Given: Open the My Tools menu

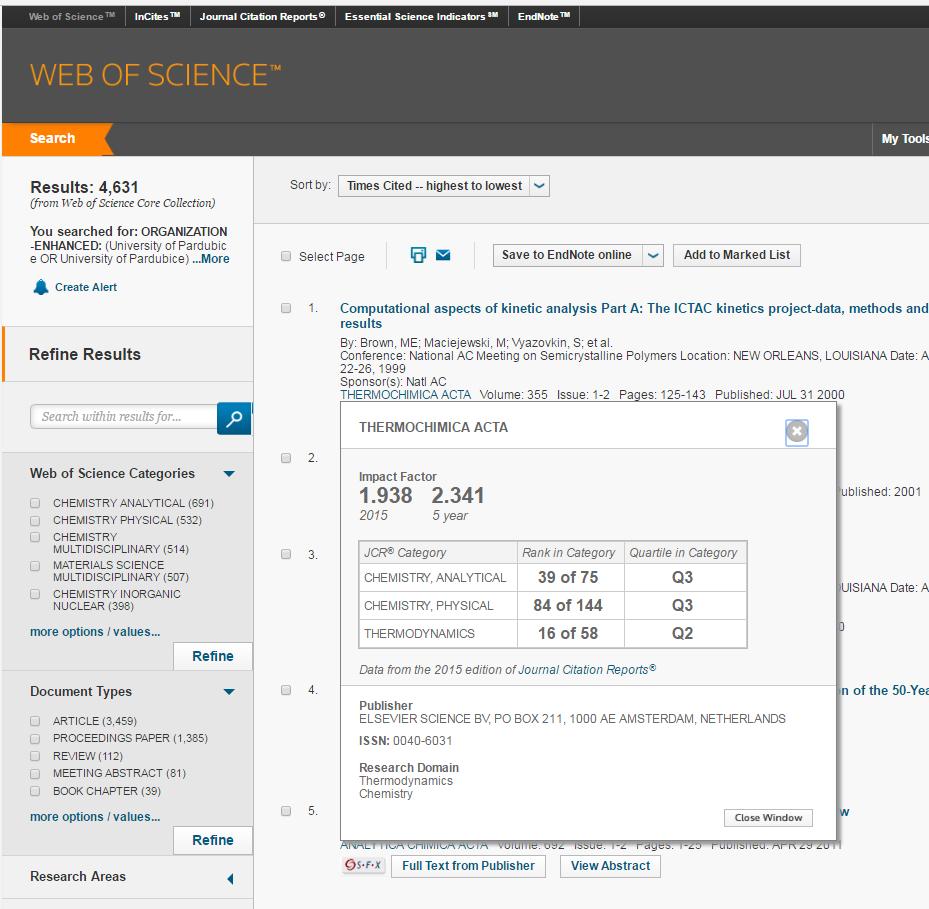Looking at the screenshot, I should [x=905, y=139].
